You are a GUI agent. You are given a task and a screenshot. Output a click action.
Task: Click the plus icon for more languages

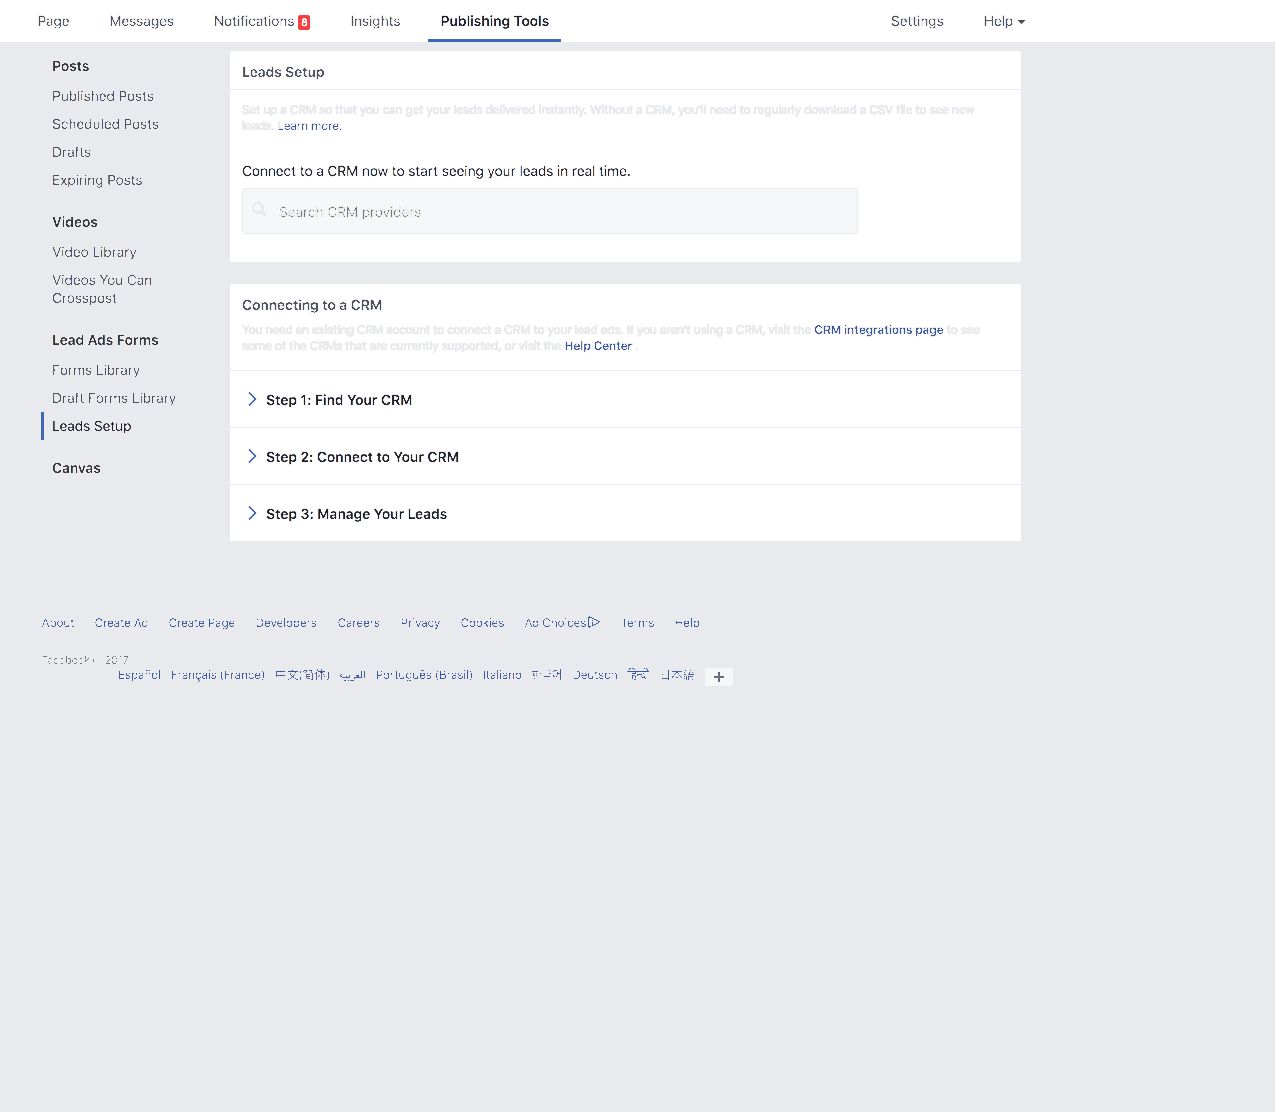[x=718, y=677]
